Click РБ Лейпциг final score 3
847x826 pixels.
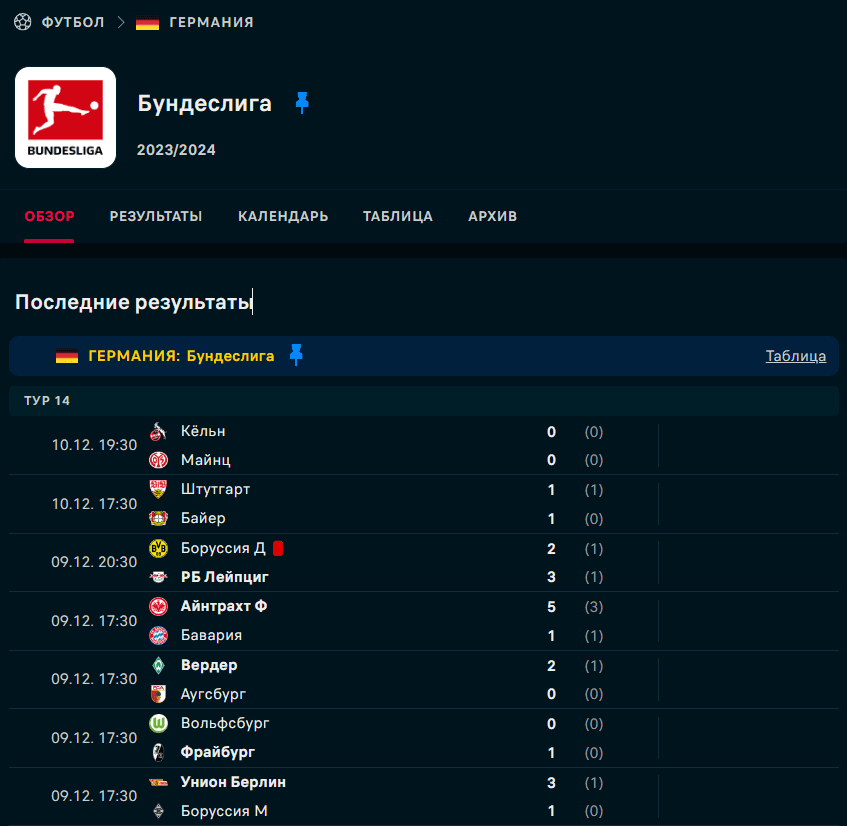(x=551, y=577)
